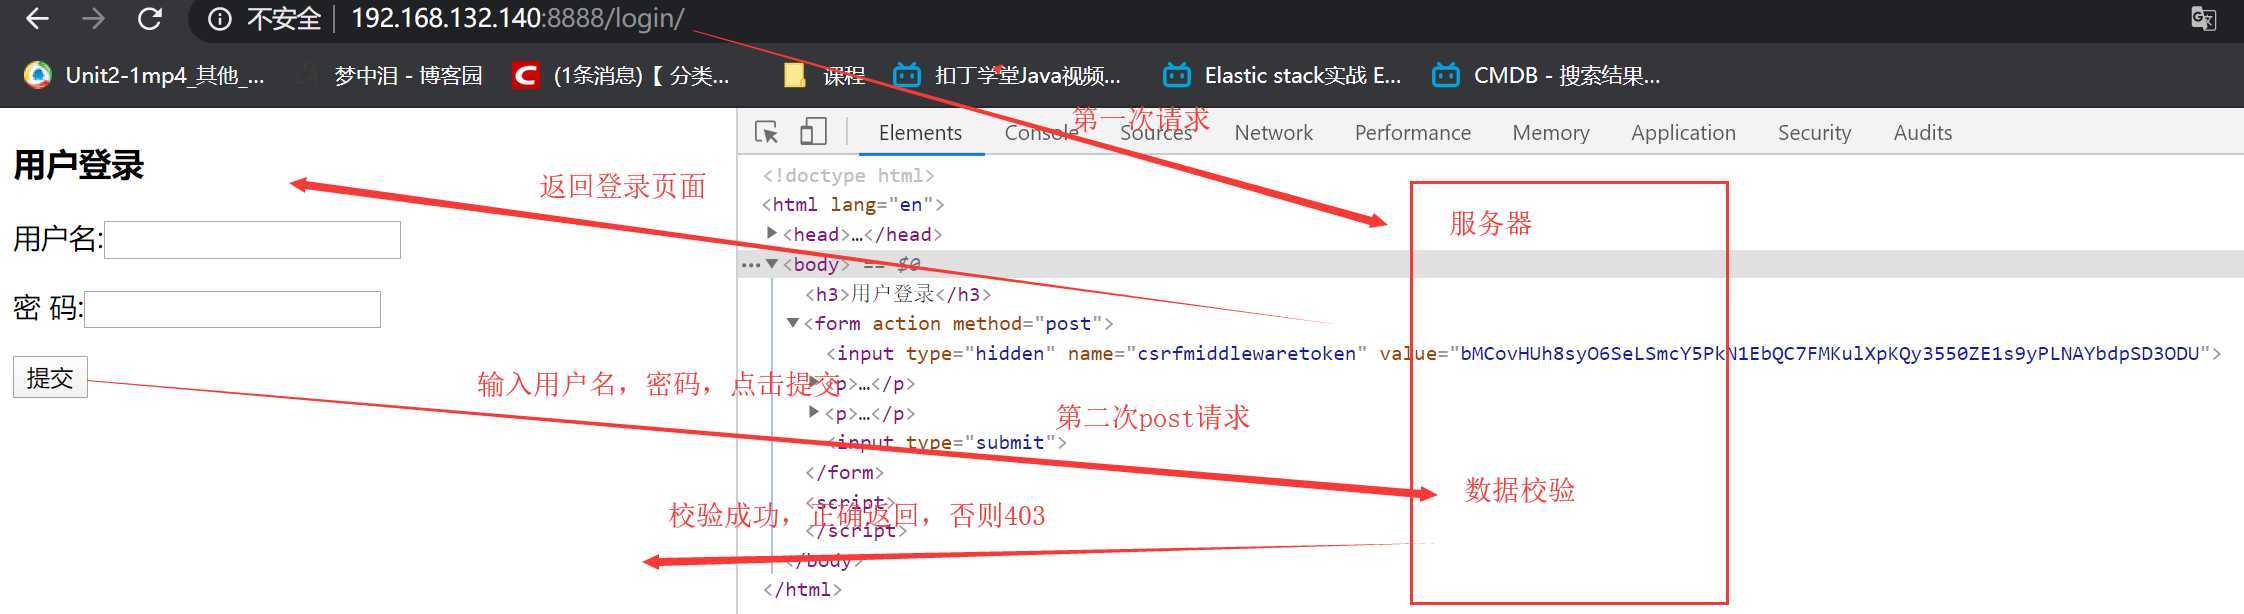The height and width of the screenshot is (614, 2244).
Task: Switch to the Security tab
Action: click(x=1814, y=132)
